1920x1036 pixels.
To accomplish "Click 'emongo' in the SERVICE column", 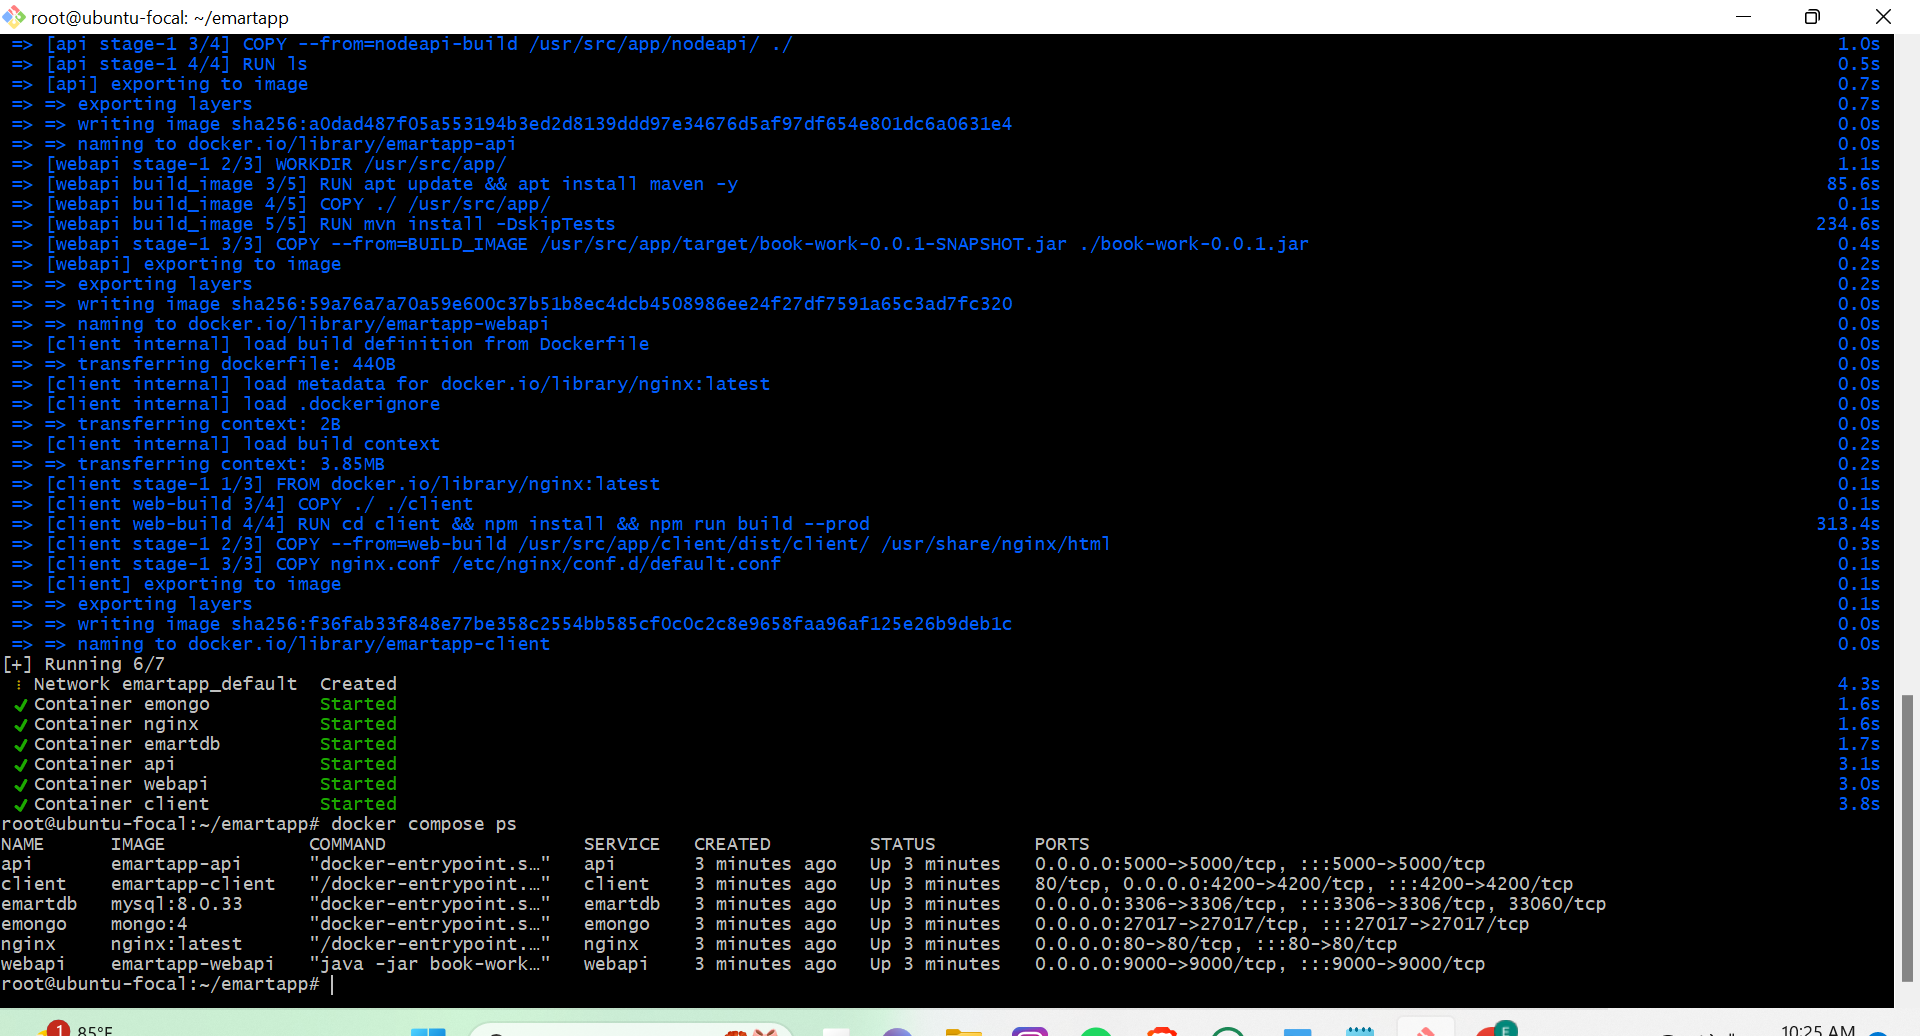I will pos(617,924).
